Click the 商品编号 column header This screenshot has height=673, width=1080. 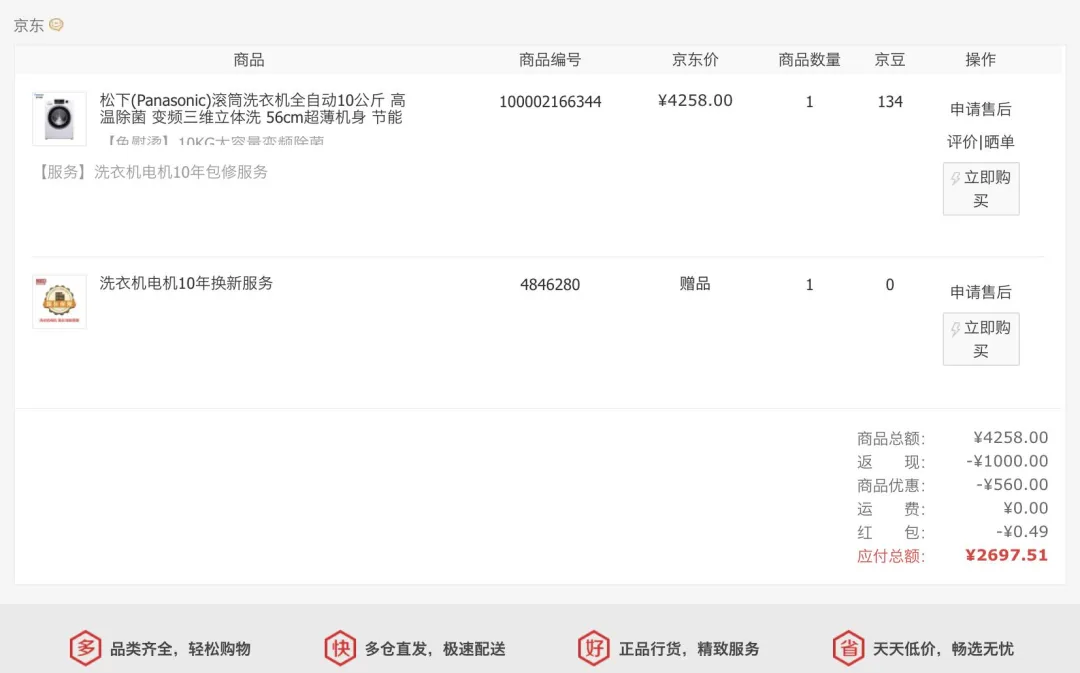coord(550,60)
